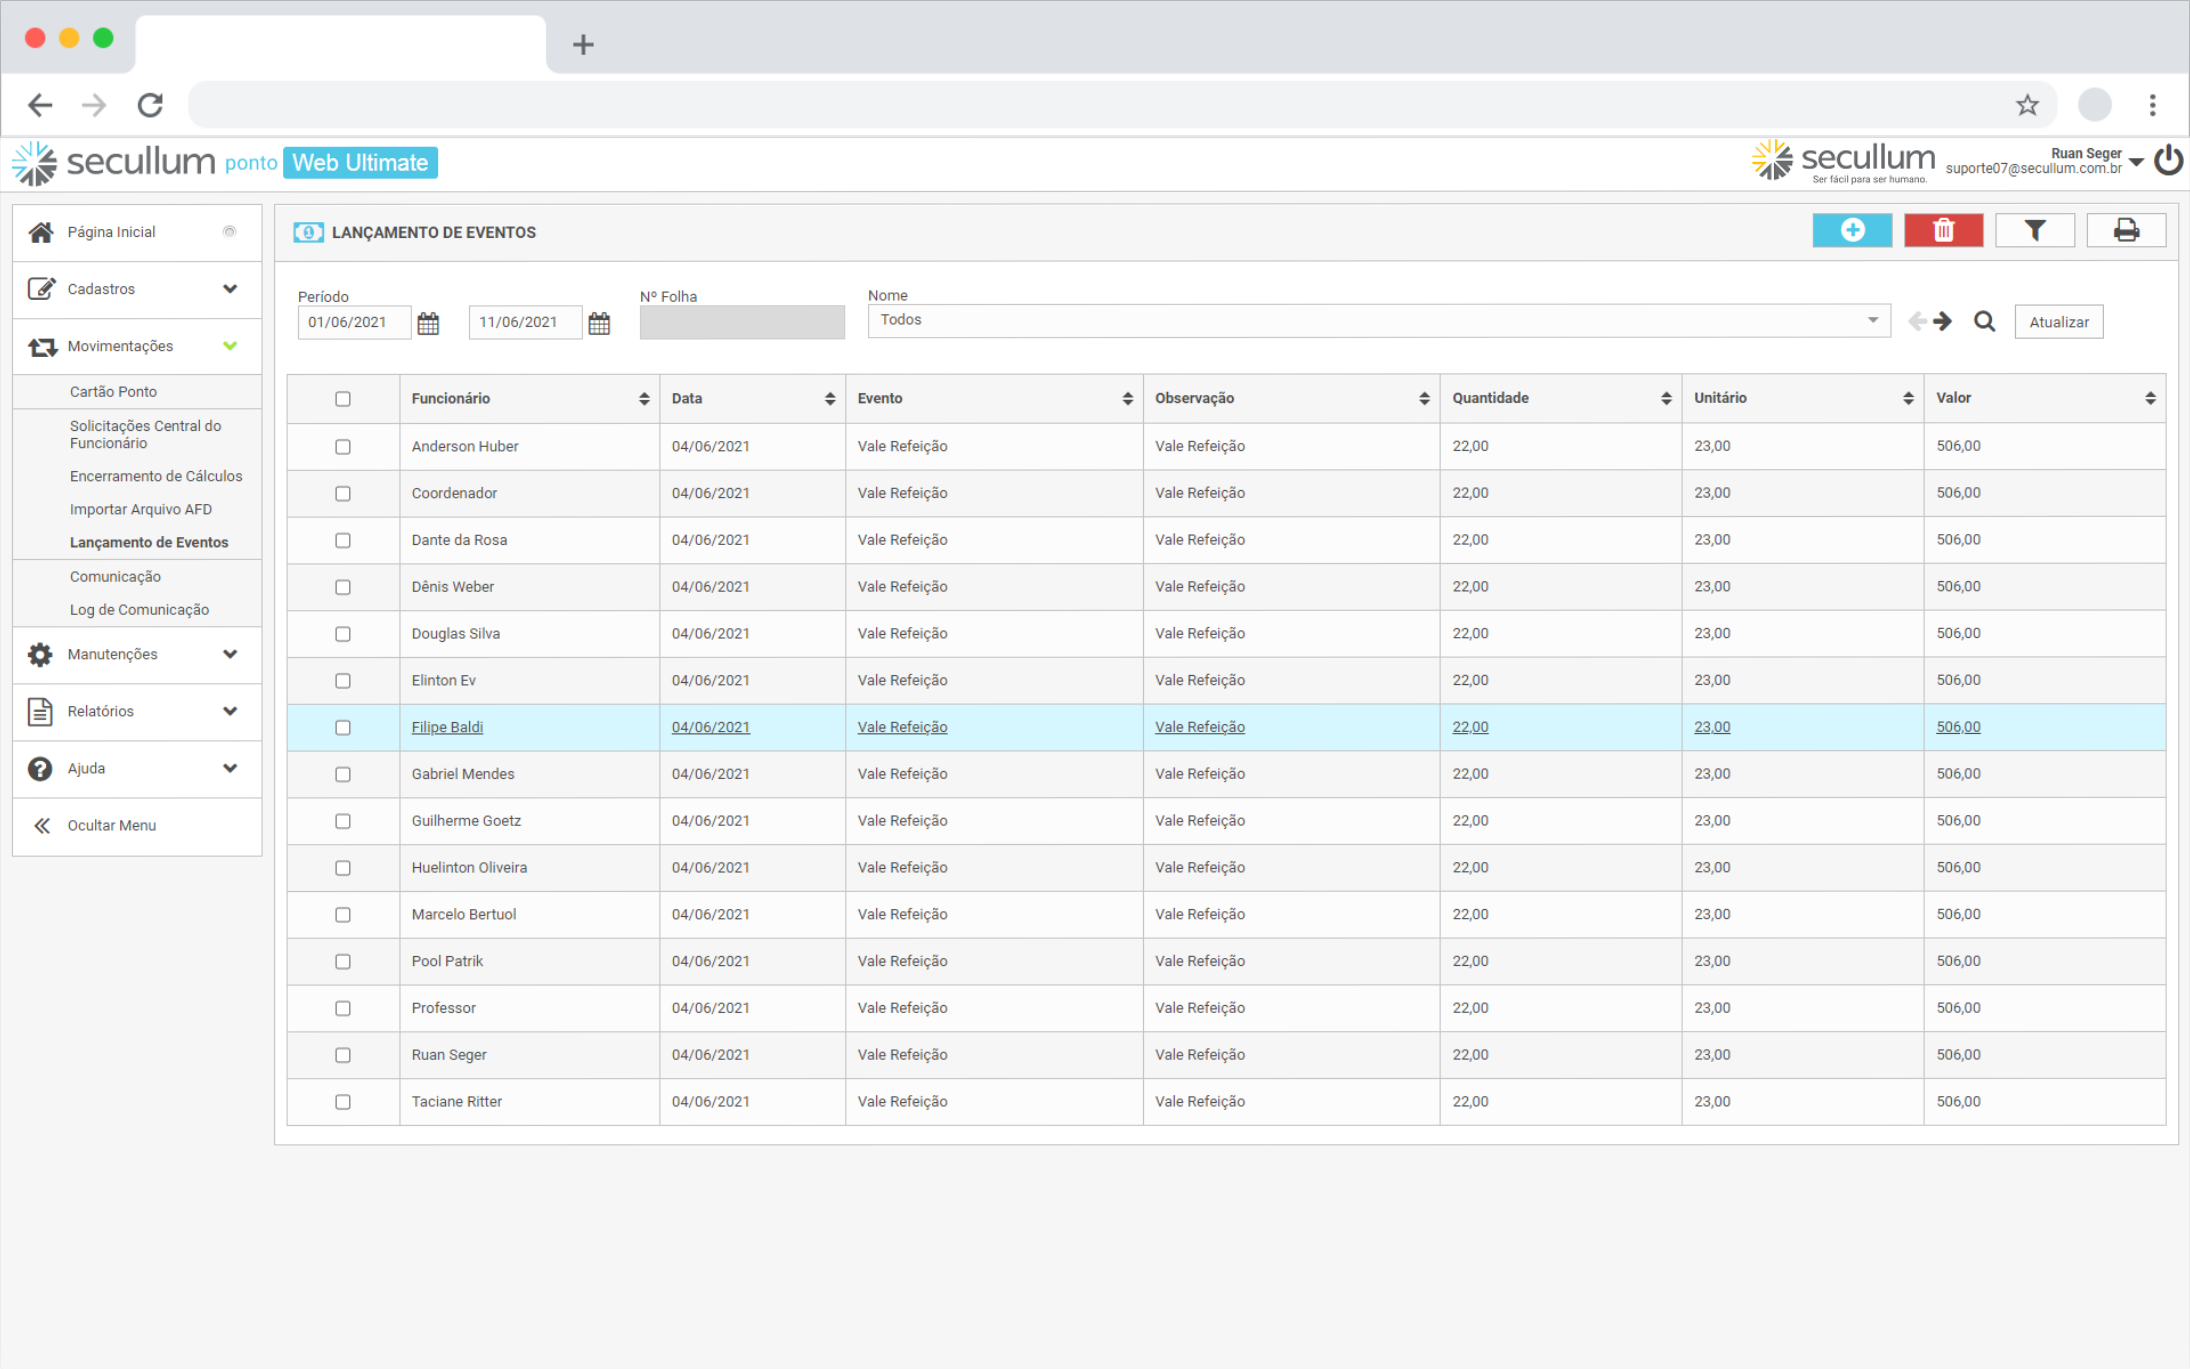The height and width of the screenshot is (1369, 2190).
Task: Click the Atualizar button
Action: tap(2058, 322)
